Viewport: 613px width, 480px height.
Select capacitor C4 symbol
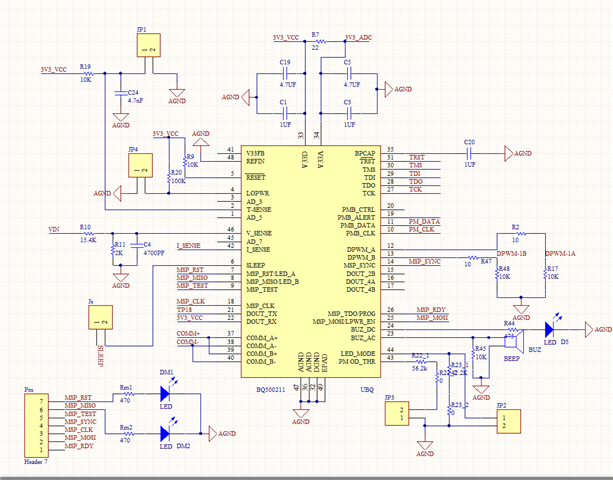pos(137,245)
